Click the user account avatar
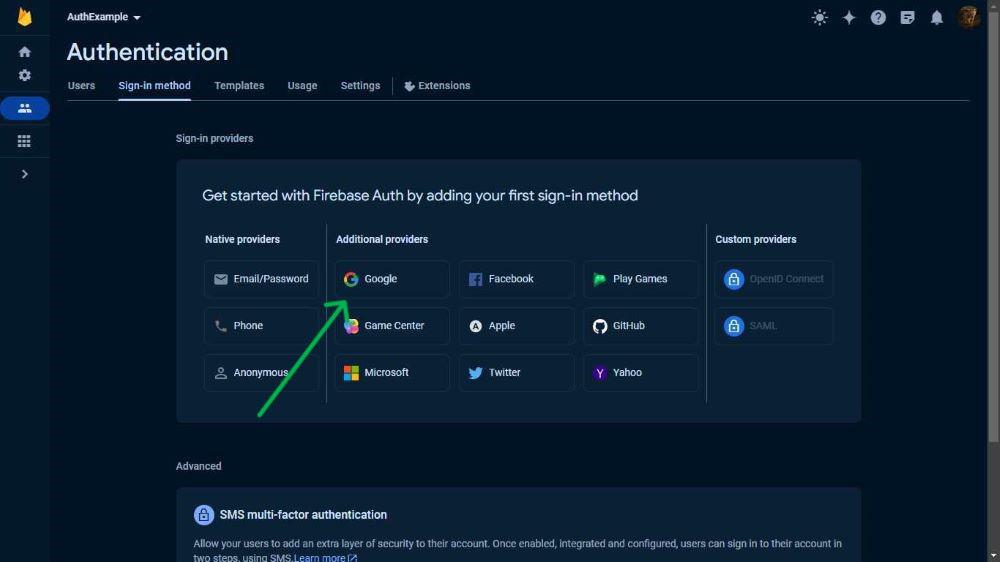This screenshot has width=1000, height=562. (967, 17)
